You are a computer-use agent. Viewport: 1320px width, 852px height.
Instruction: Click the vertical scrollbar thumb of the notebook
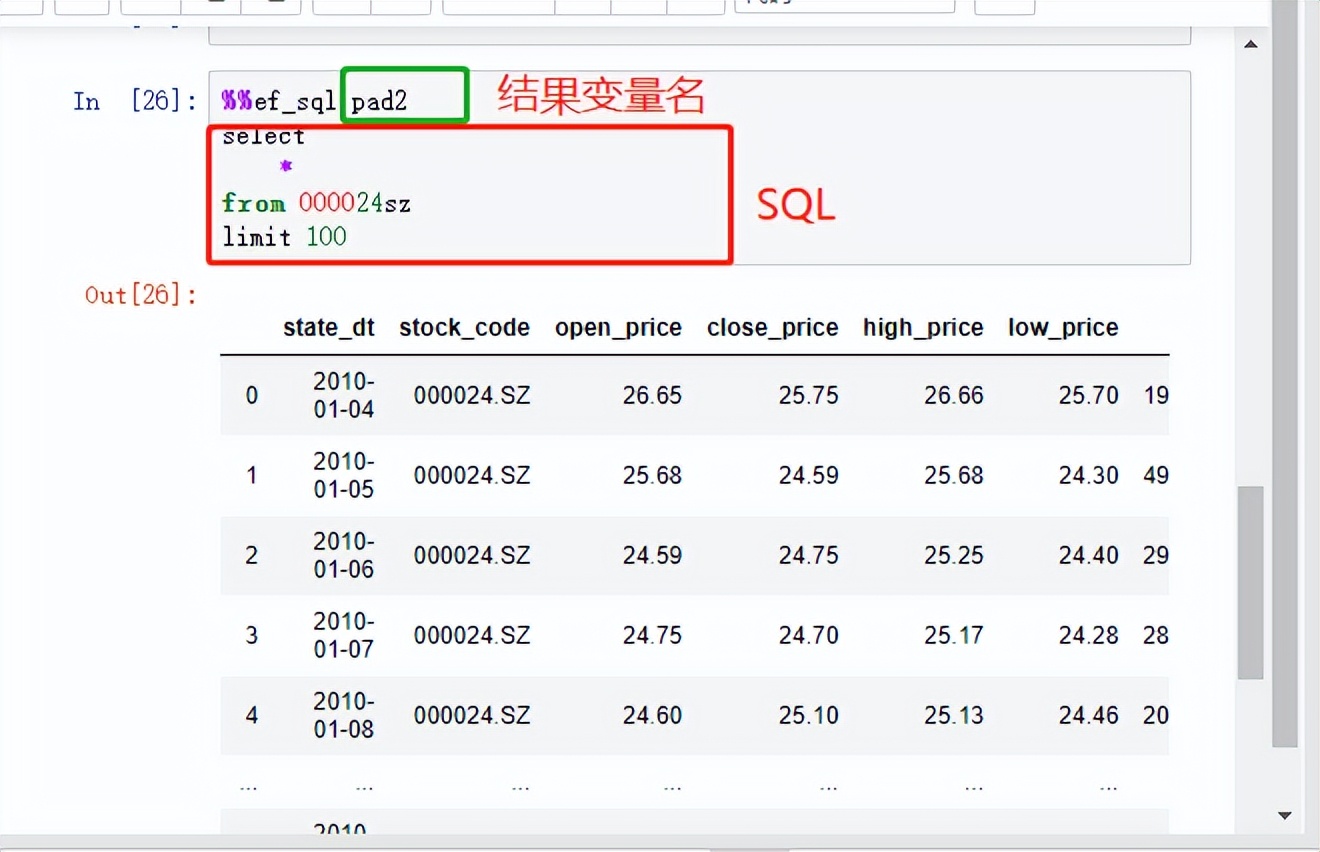(x=1251, y=583)
